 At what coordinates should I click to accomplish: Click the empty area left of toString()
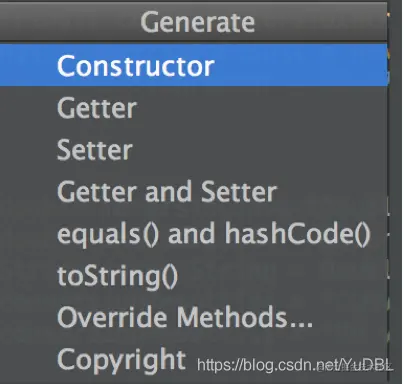pos(28,277)
